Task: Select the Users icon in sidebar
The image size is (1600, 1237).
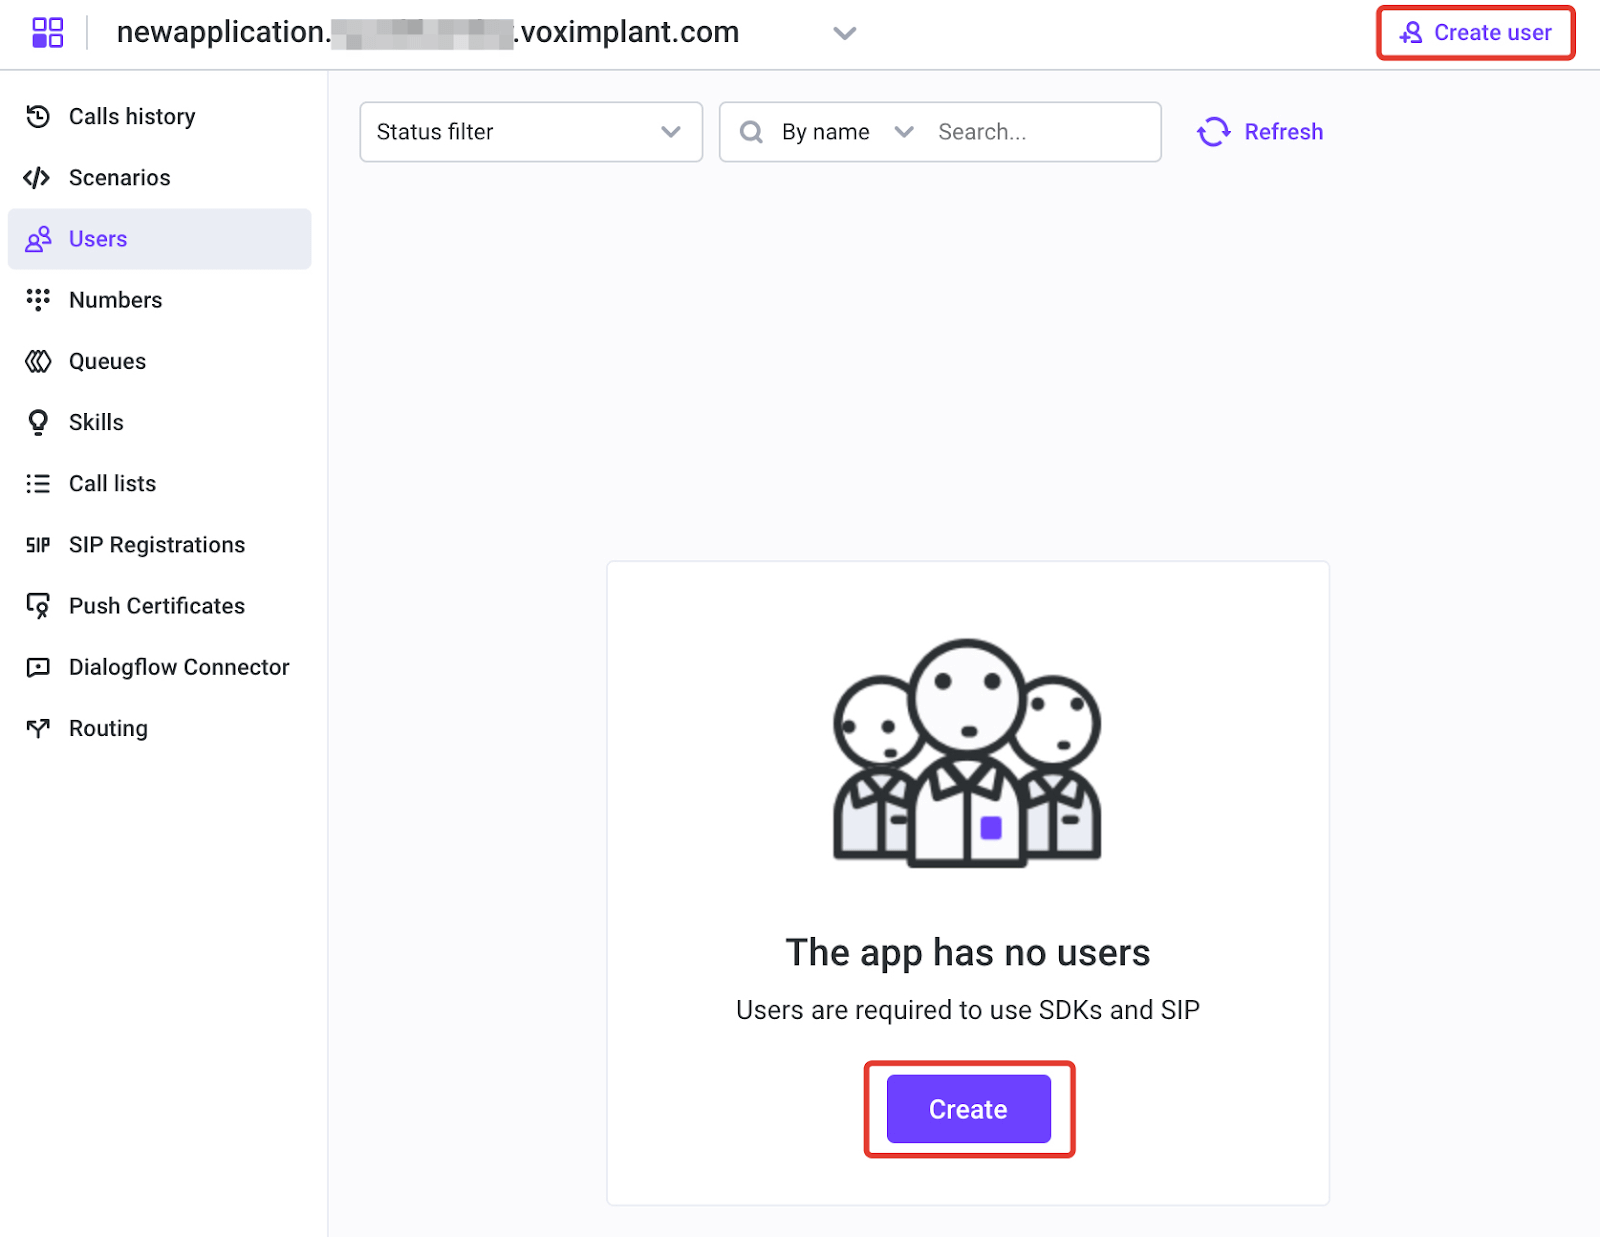Action: click(38, 238)
